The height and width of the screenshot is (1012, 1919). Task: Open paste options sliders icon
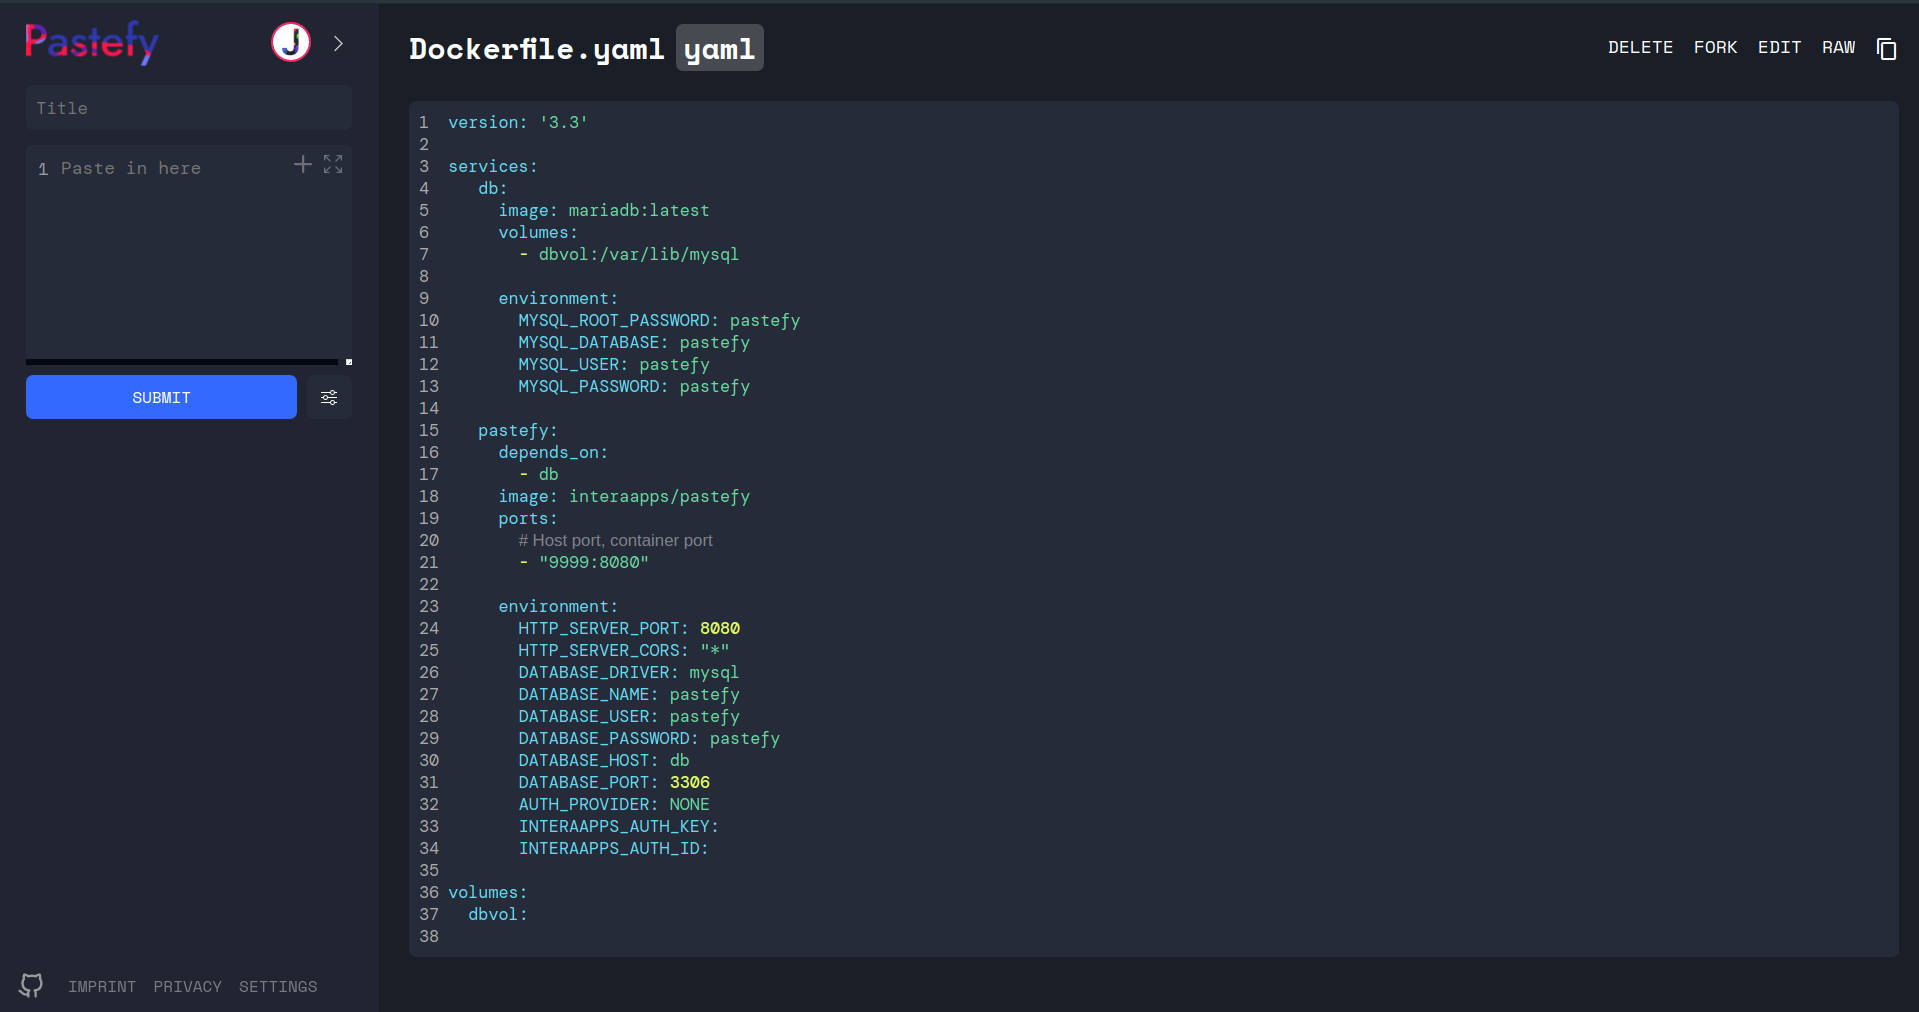point(329,397)
